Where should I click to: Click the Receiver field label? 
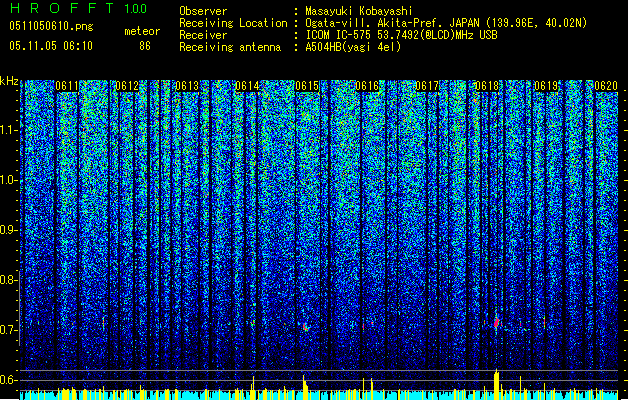[x=203, y=35]
